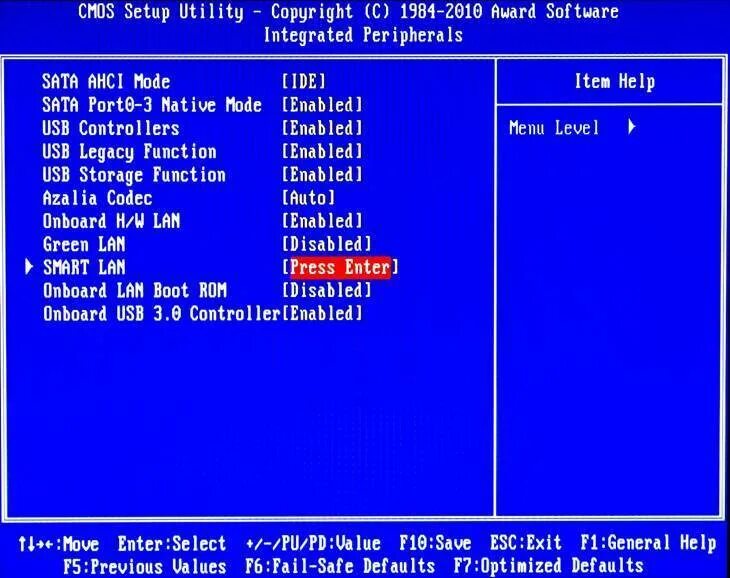The width and height of the screenshot is (730, 578).
Task: Click the F1:General Help hint
Action: pos(648,544)
